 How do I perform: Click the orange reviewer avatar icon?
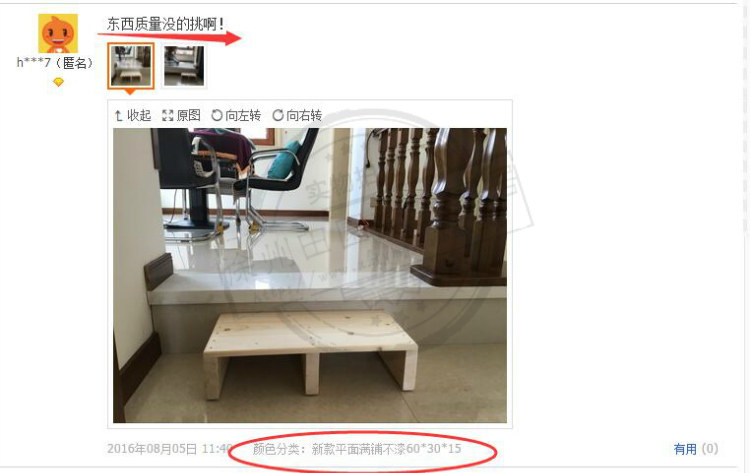click(x=58, y=33)
